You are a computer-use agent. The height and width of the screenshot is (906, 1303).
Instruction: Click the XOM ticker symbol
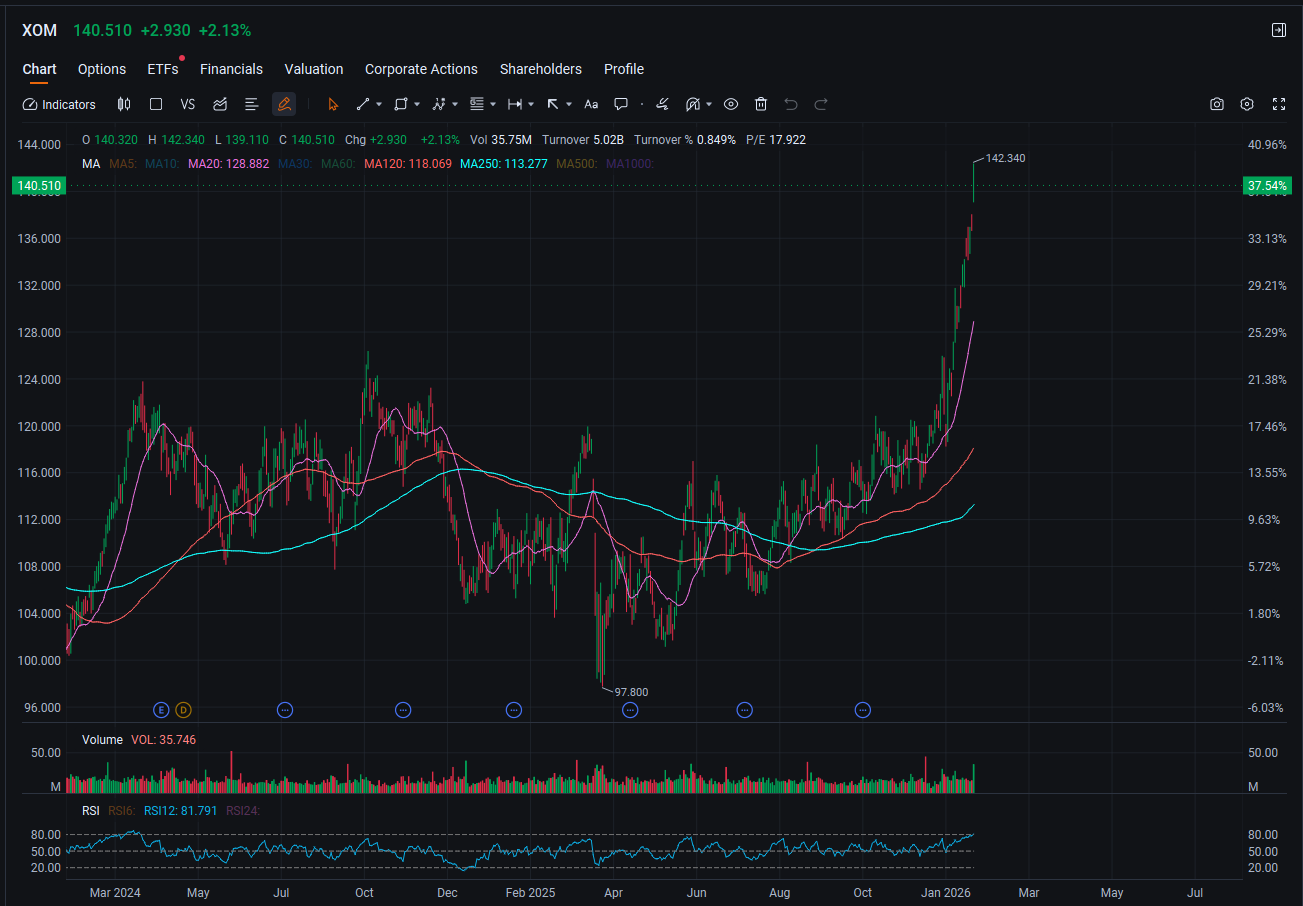pos(40,30)
